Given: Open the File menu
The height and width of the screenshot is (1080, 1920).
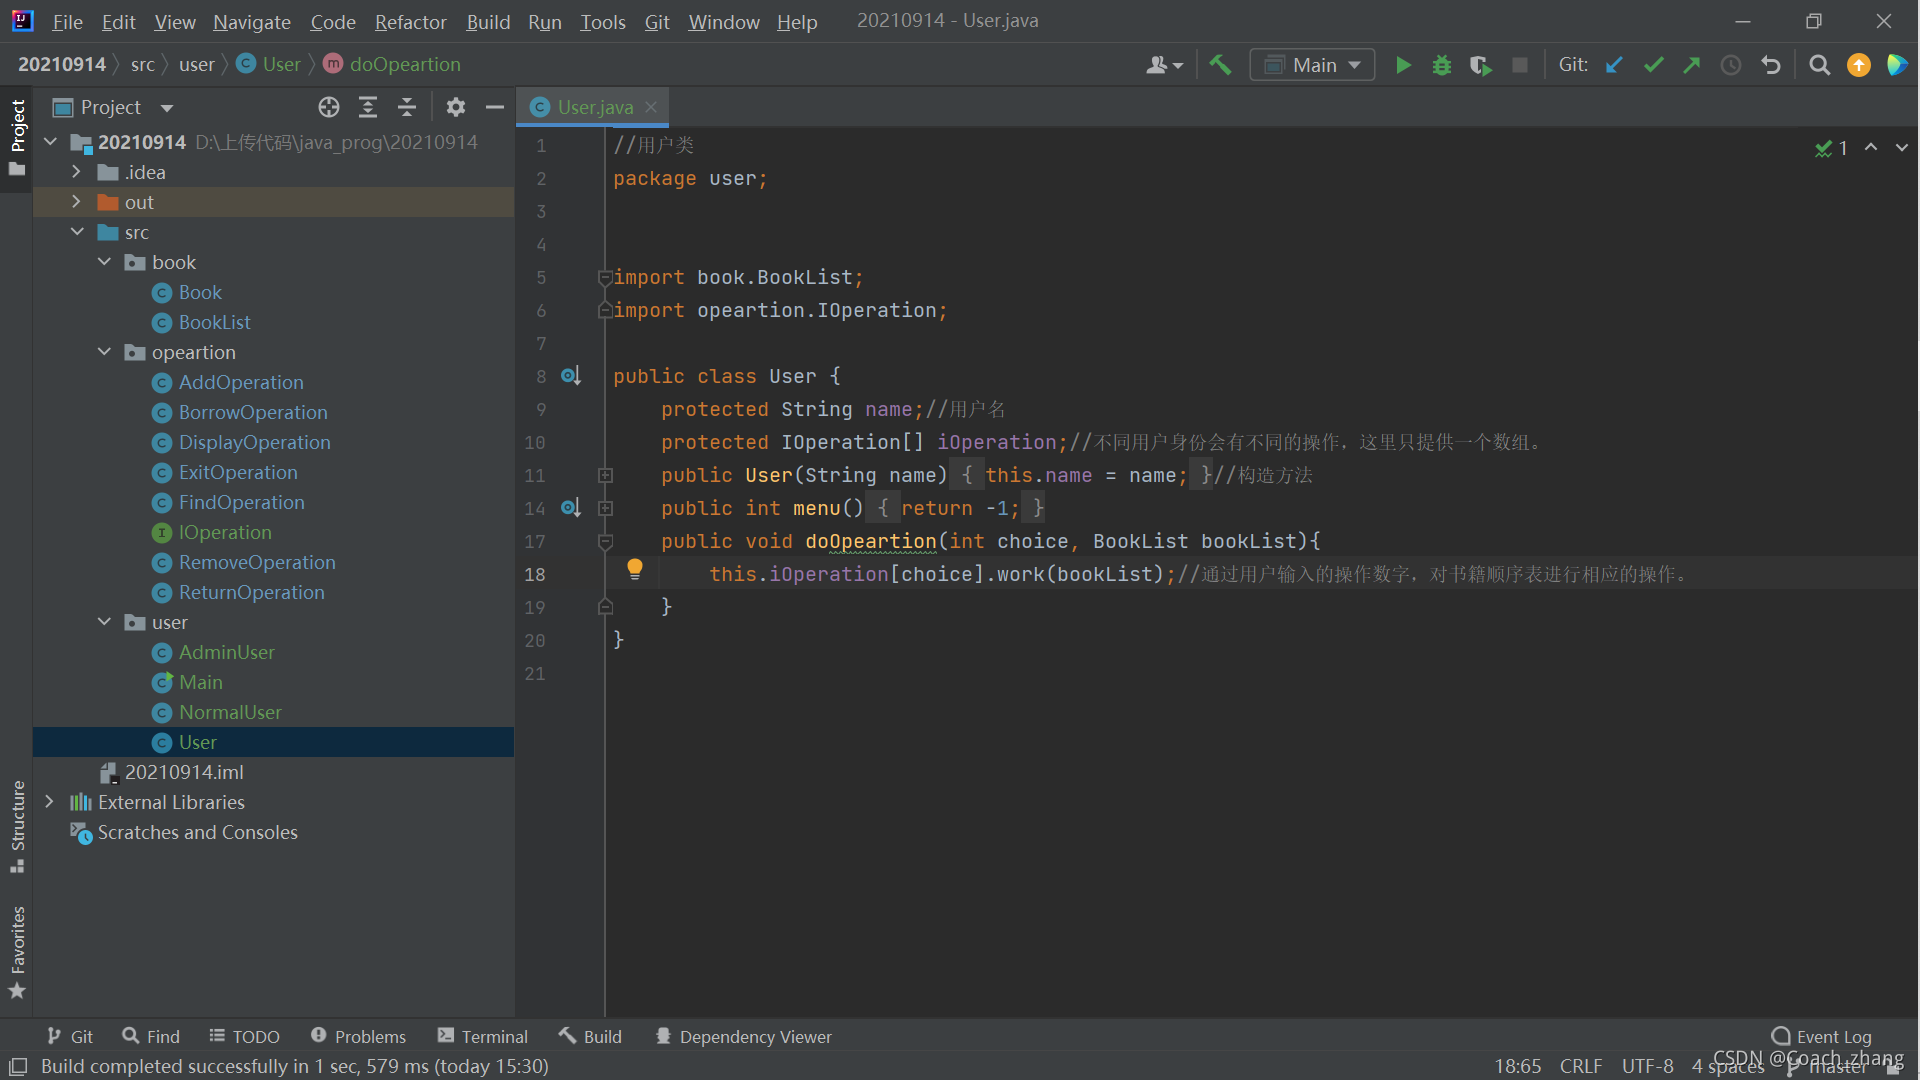Looking at the screenshot, I should point(67,21).
